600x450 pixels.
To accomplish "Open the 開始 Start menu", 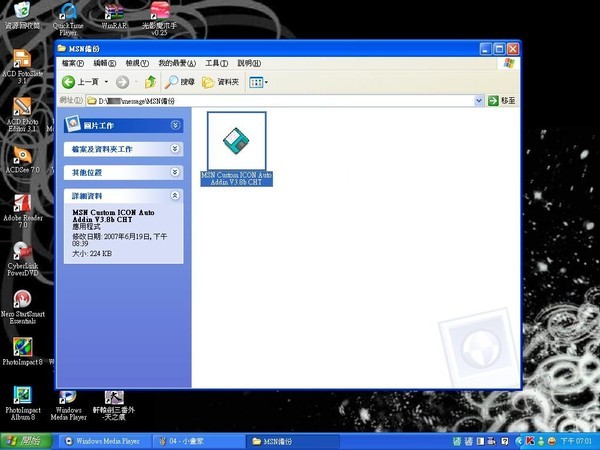I will tap(26, 441).
